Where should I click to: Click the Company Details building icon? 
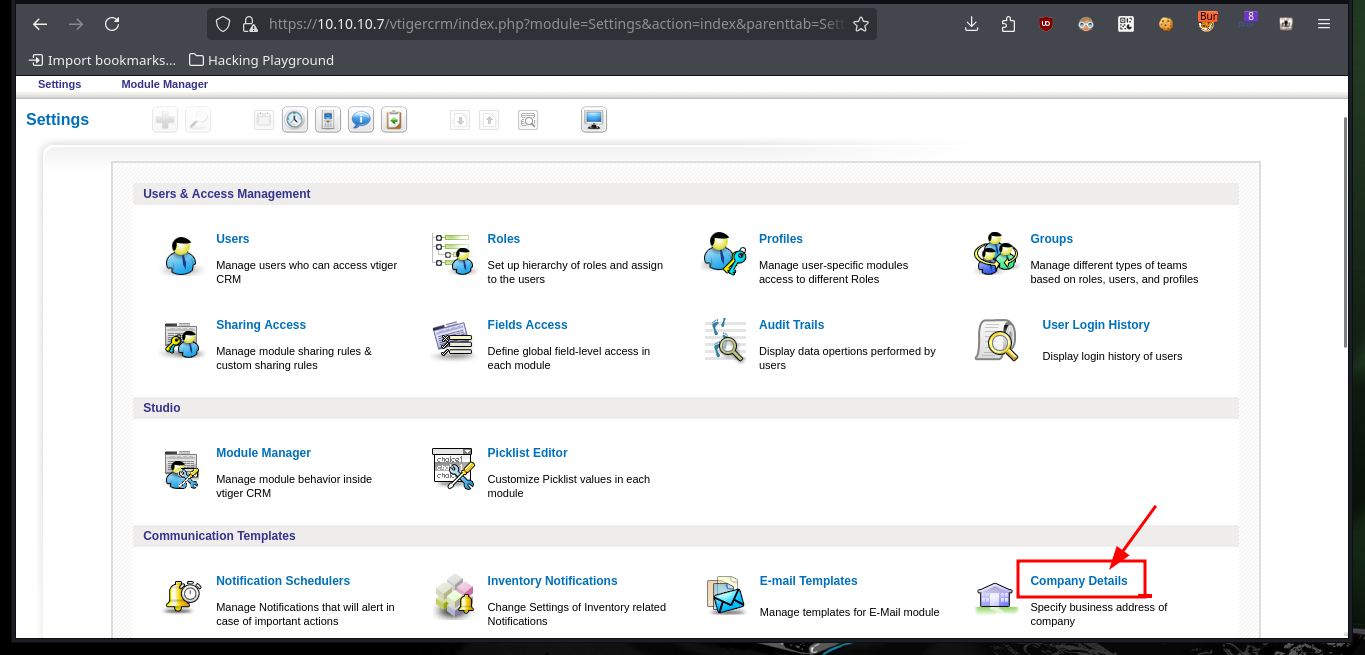[997, 597]
